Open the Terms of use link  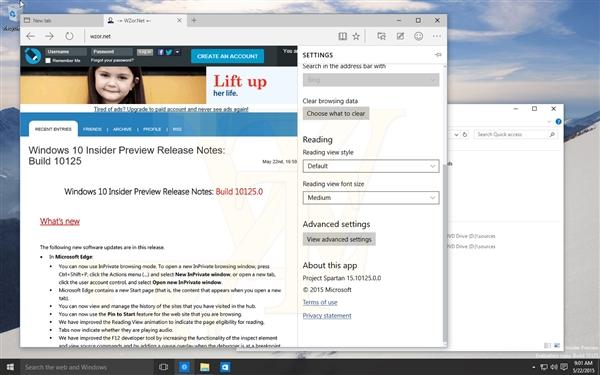320,302
